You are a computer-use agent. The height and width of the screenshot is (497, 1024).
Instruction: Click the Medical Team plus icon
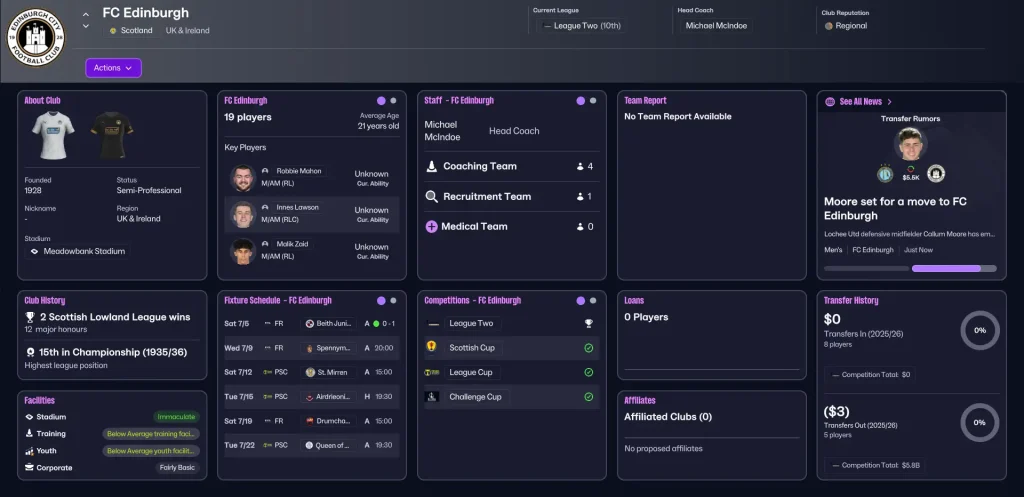point(431,227)
